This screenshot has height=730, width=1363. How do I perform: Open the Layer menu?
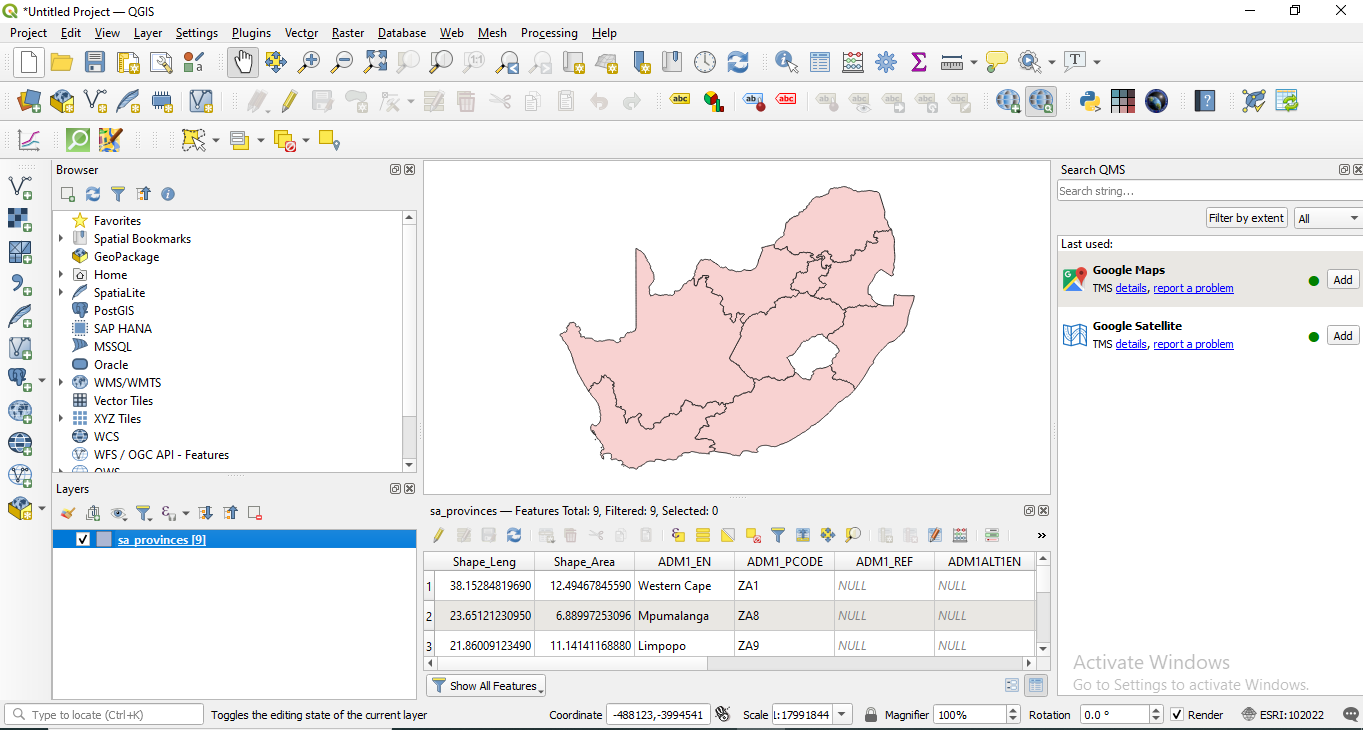tap(148, 33)
